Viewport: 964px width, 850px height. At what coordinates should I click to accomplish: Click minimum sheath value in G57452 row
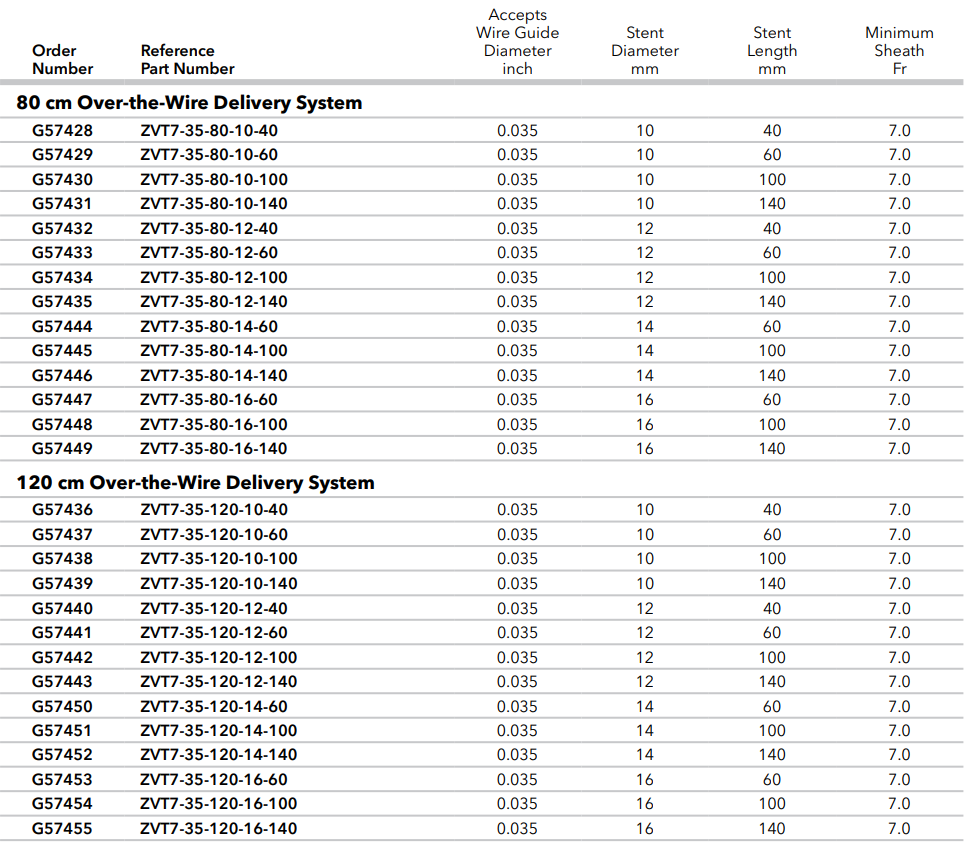pos(899,755)
